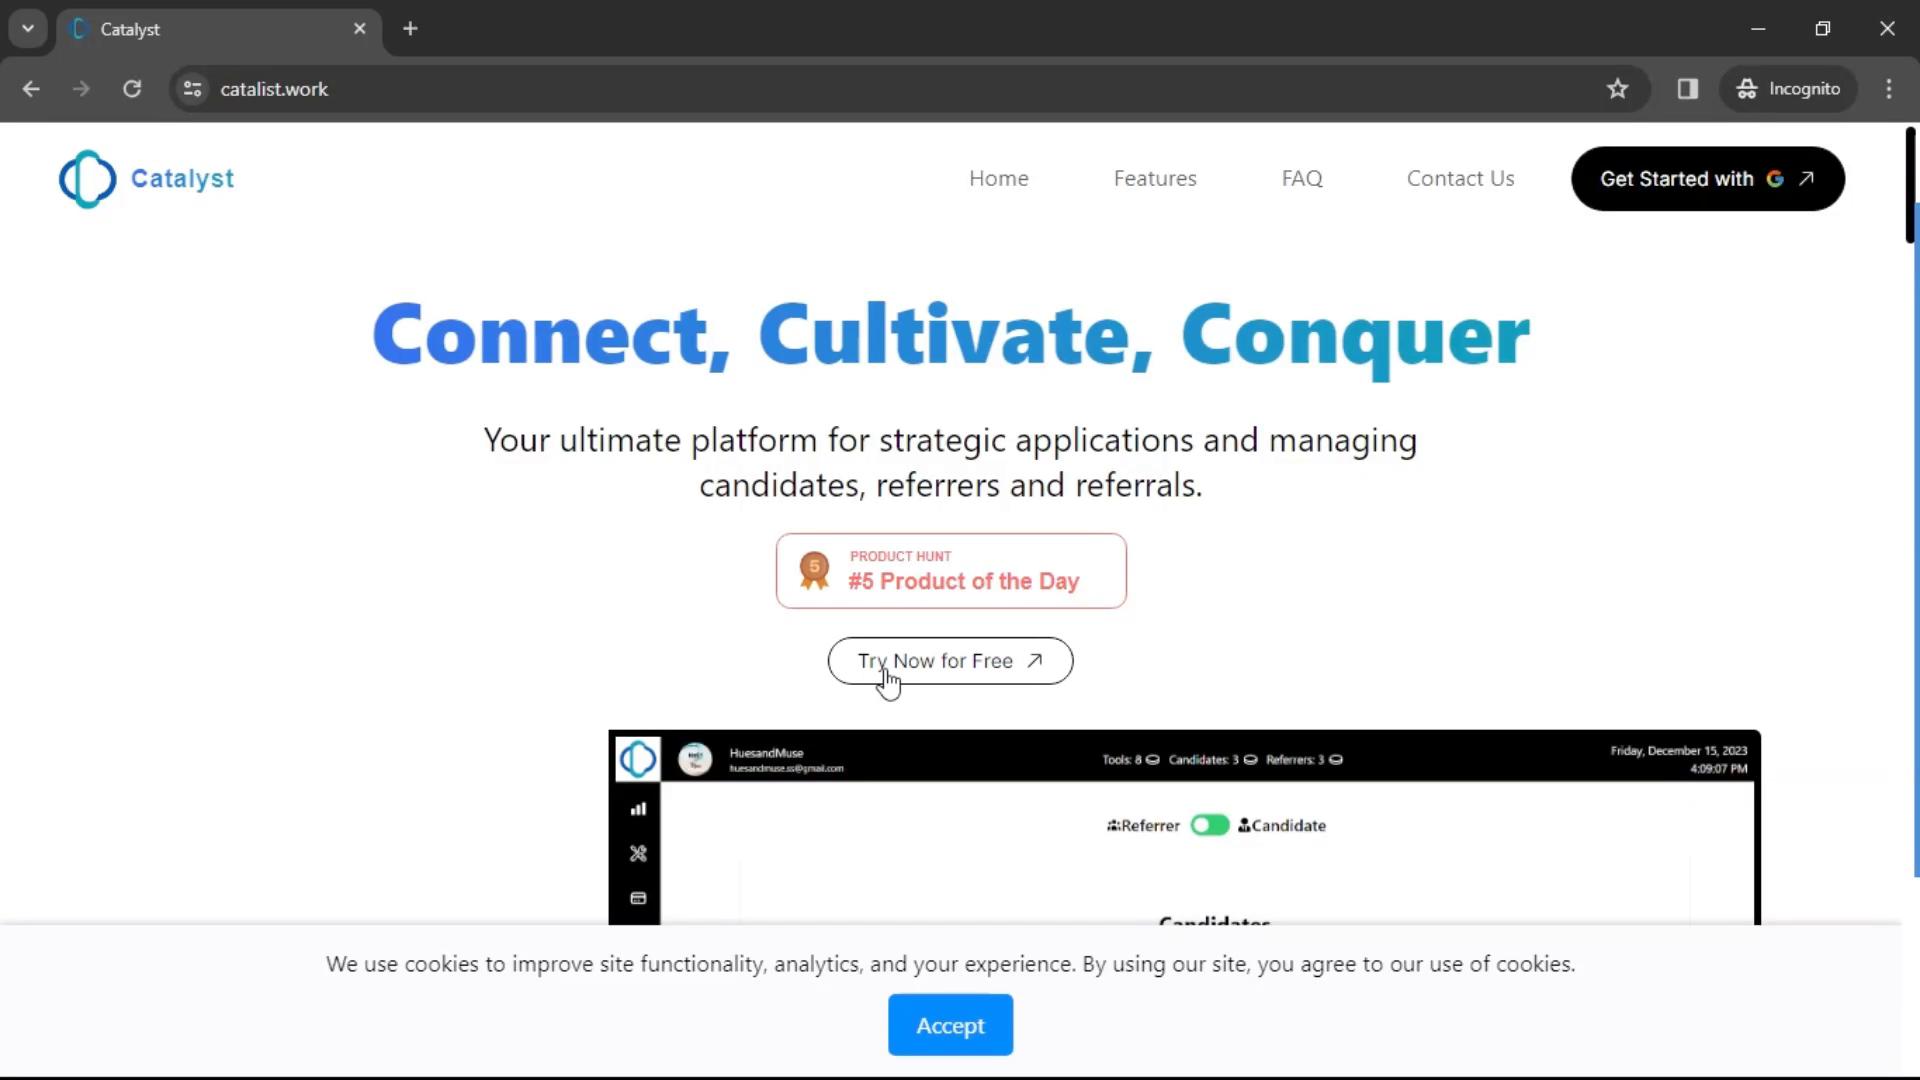This screenshot has width=1920, height=1080.
Task: Click the external link arrow on Try Now
Action: [1035, 659]
